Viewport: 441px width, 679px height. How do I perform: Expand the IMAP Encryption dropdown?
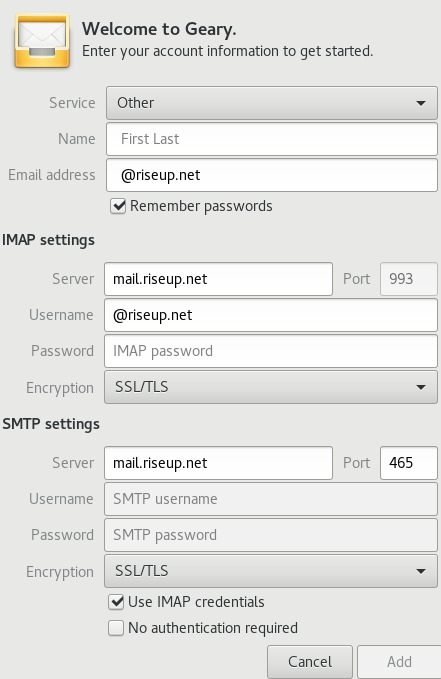271,387
